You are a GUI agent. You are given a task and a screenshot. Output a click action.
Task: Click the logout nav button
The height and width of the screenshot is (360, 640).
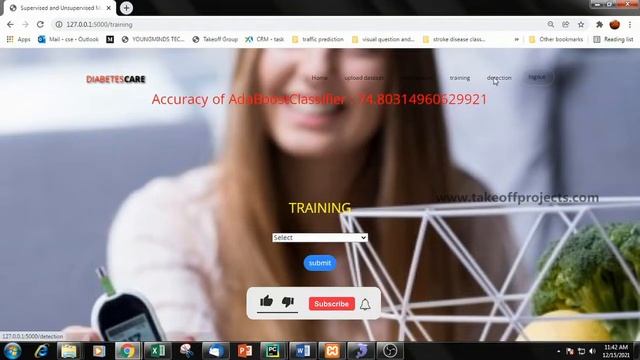tap(538, 77)
